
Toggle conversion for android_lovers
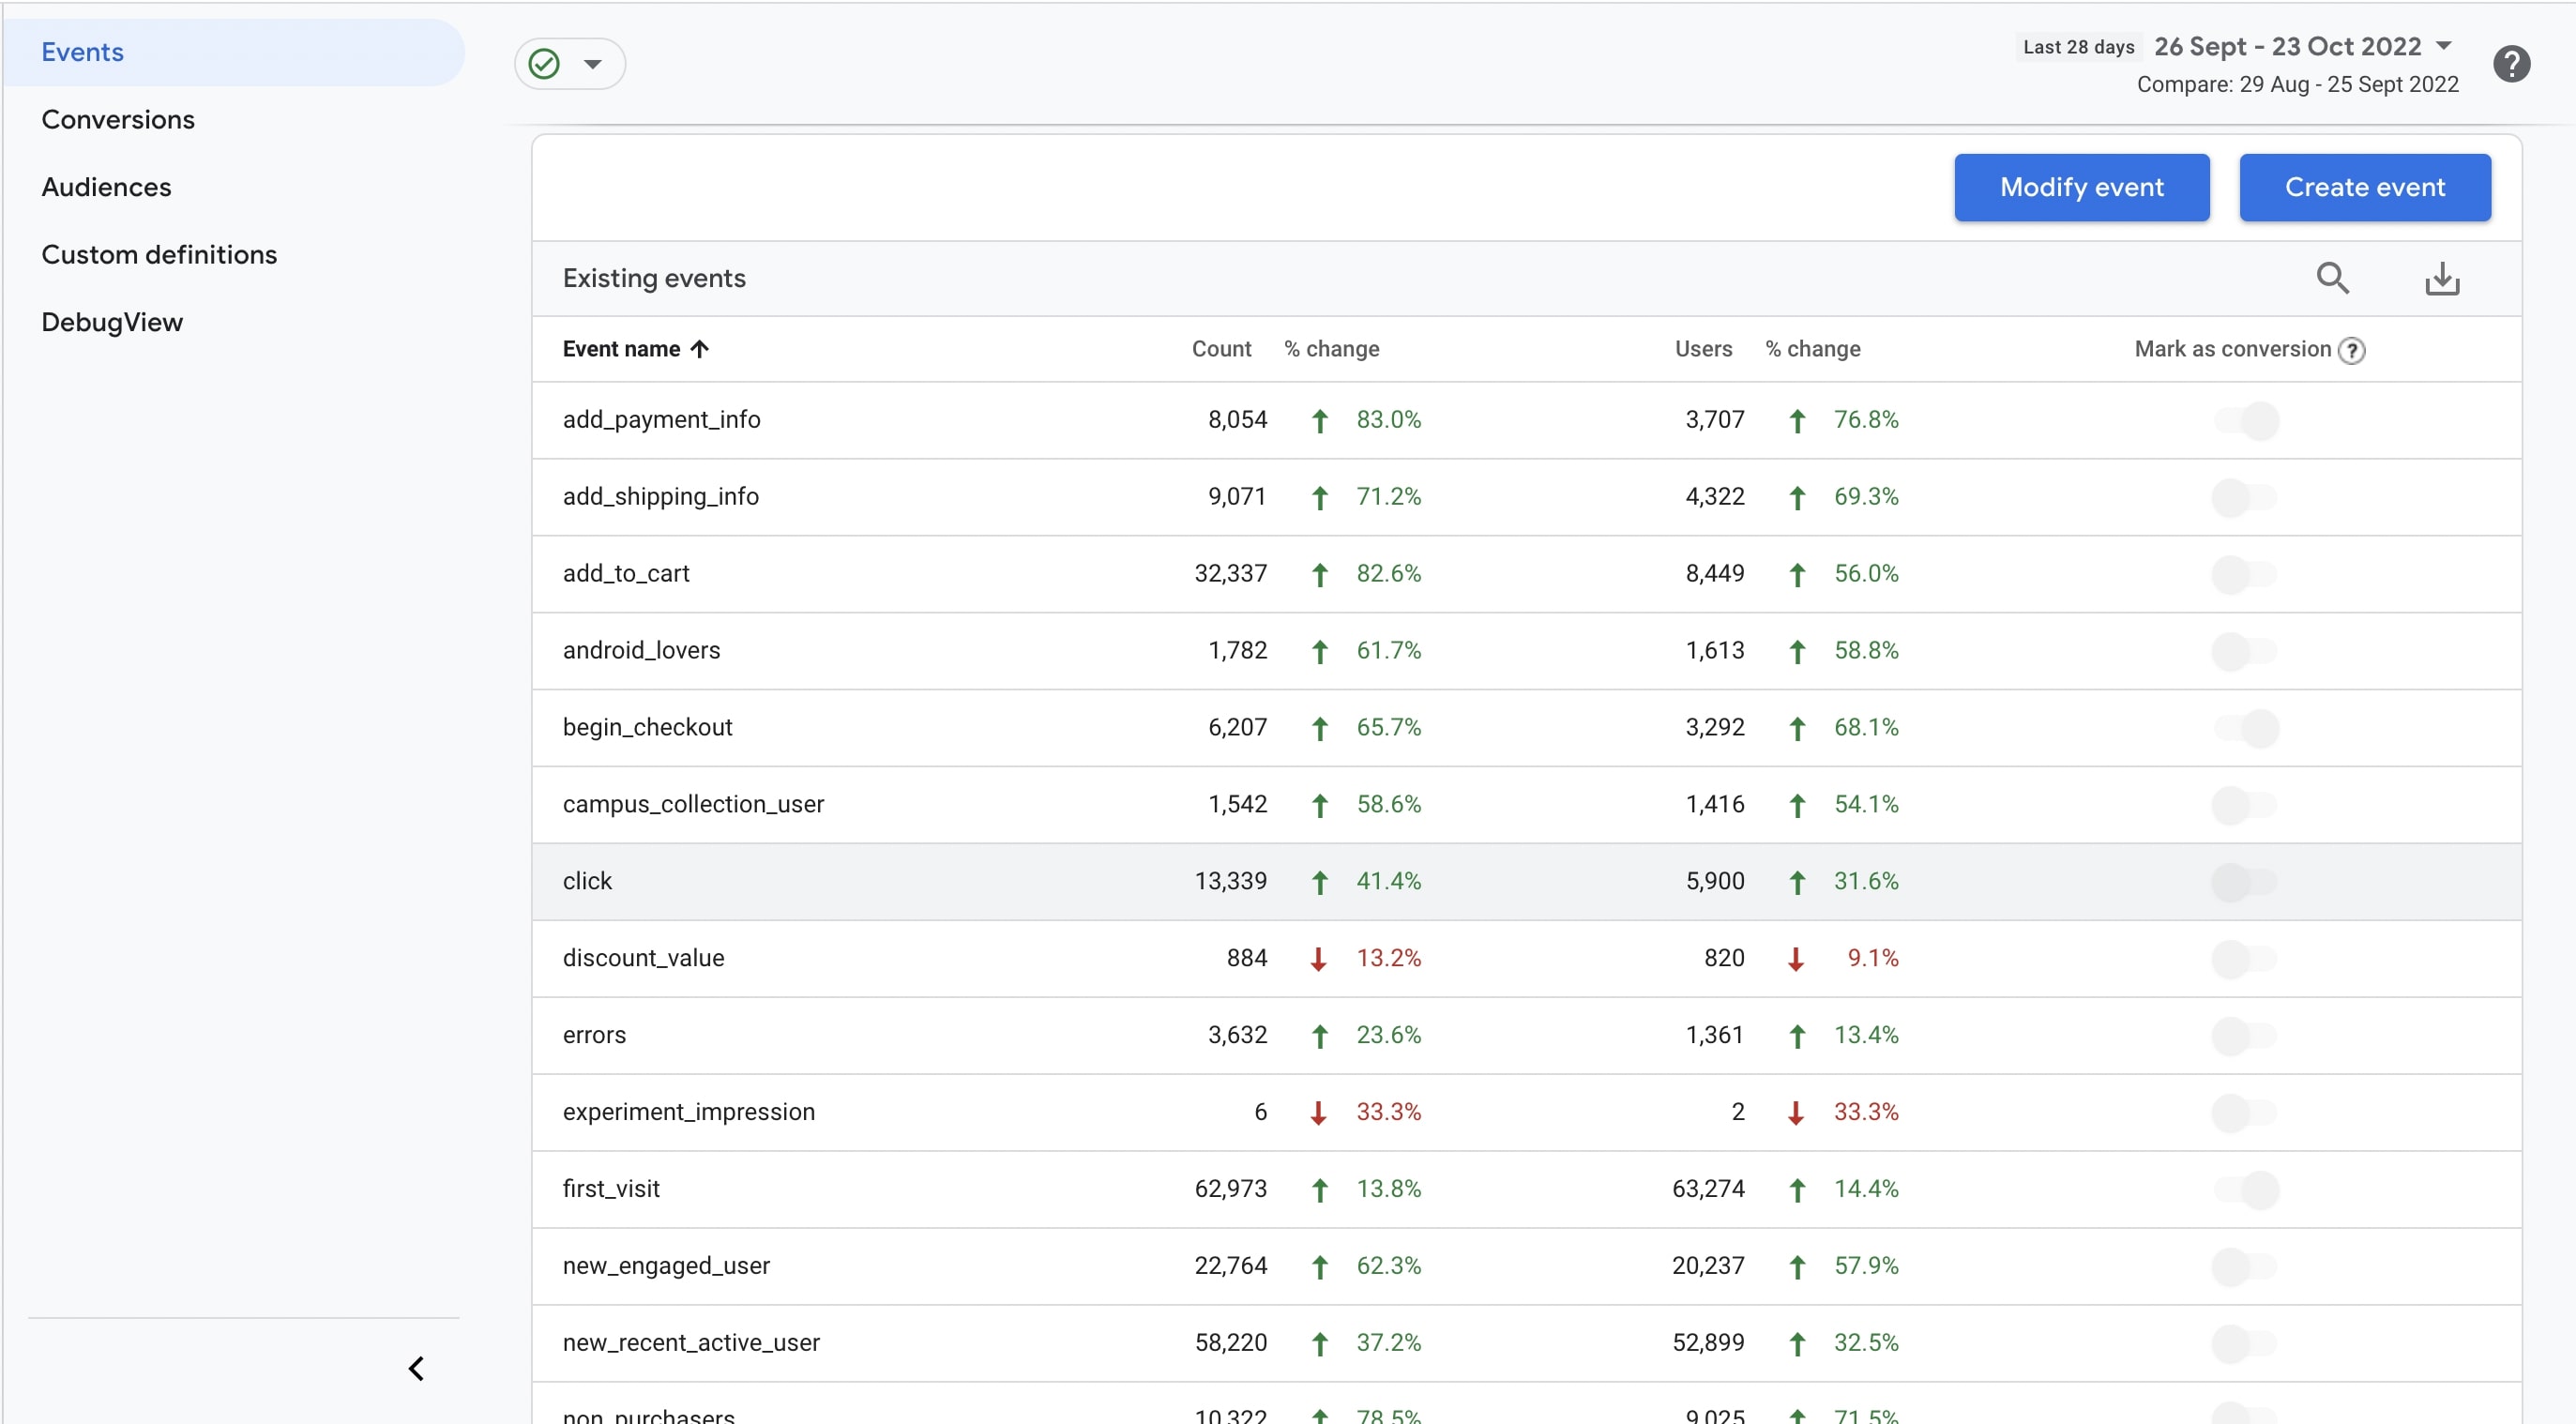pos(2246,651)
